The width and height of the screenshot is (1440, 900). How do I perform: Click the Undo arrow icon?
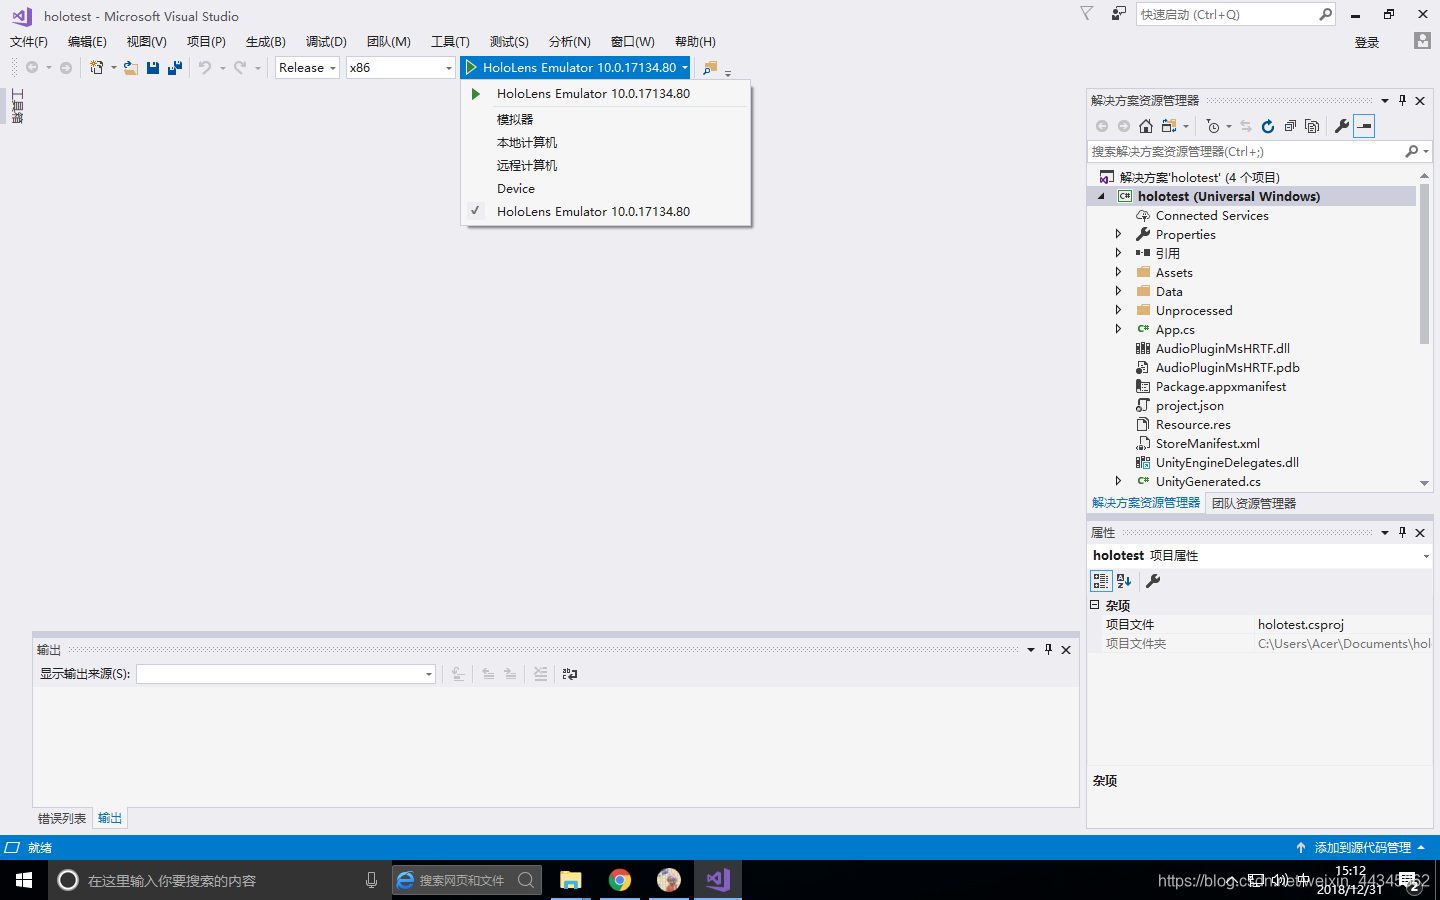(x=205, y=68)
